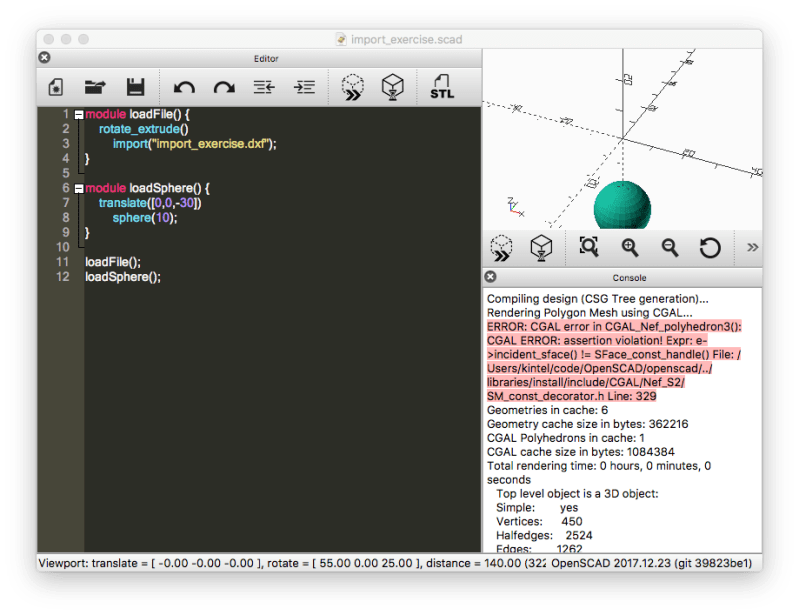Zoom in on the 3D view
The image size is (799, 615).
(630, 248)
